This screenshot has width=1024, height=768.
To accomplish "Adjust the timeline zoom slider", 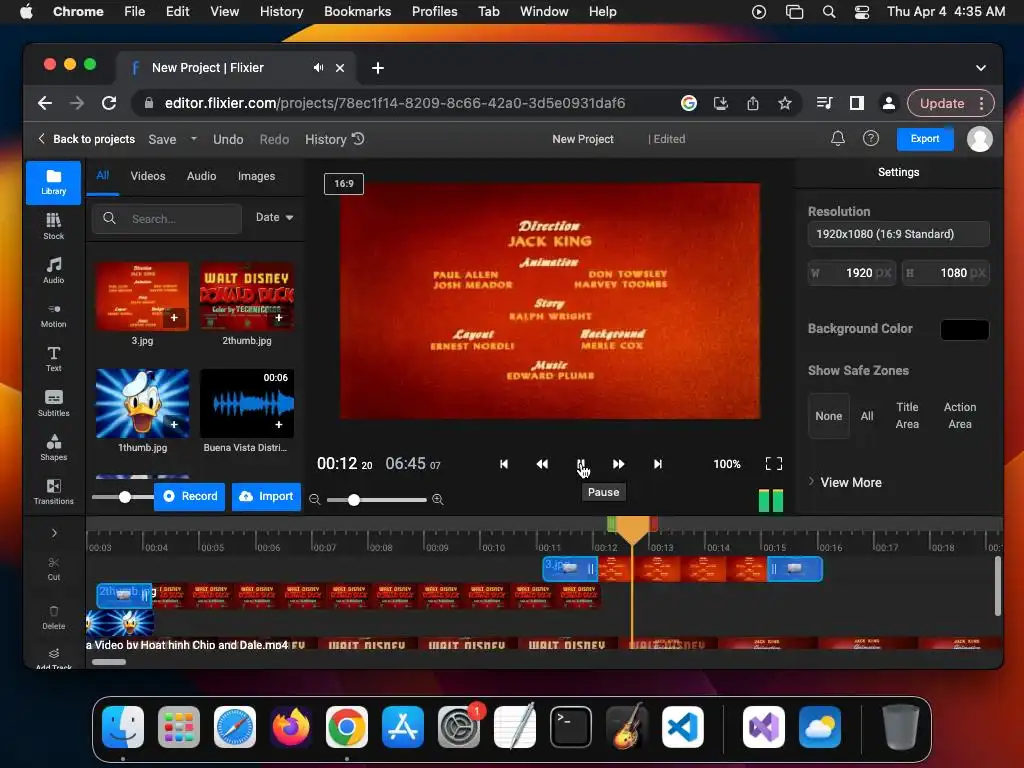I will (x=353, y=500).
